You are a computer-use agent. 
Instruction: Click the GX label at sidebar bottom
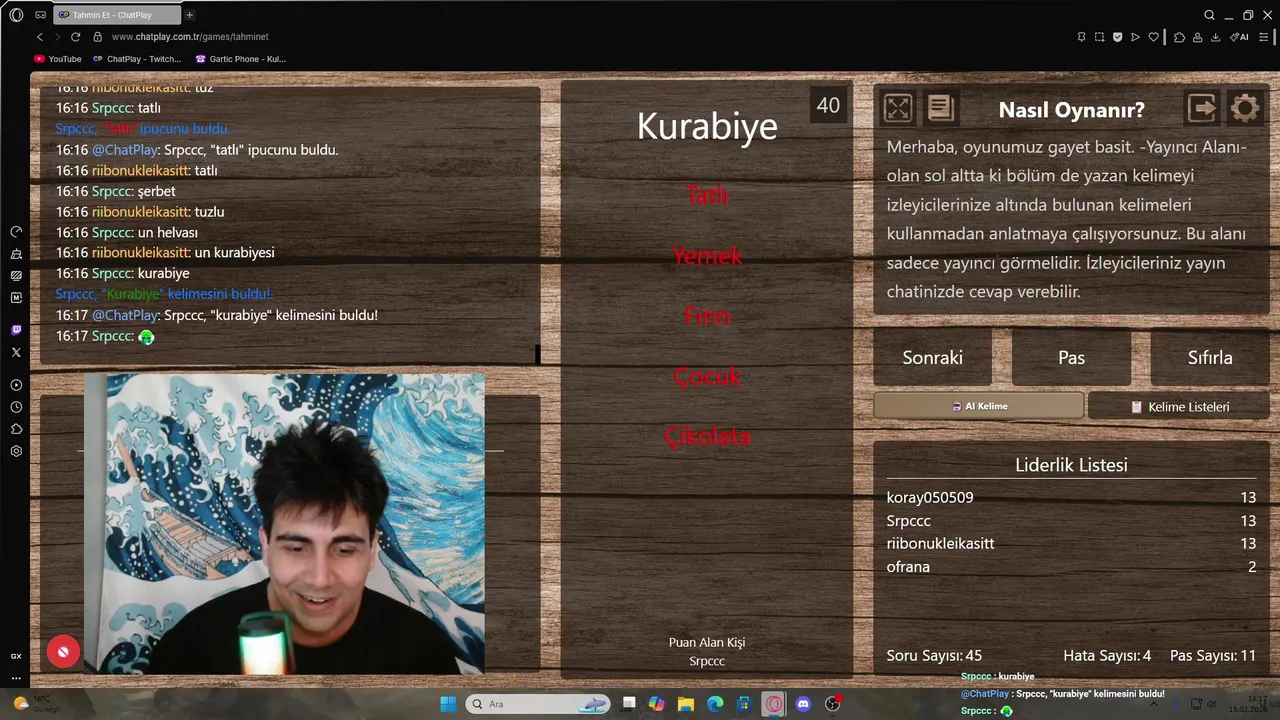tap(16, 656)
